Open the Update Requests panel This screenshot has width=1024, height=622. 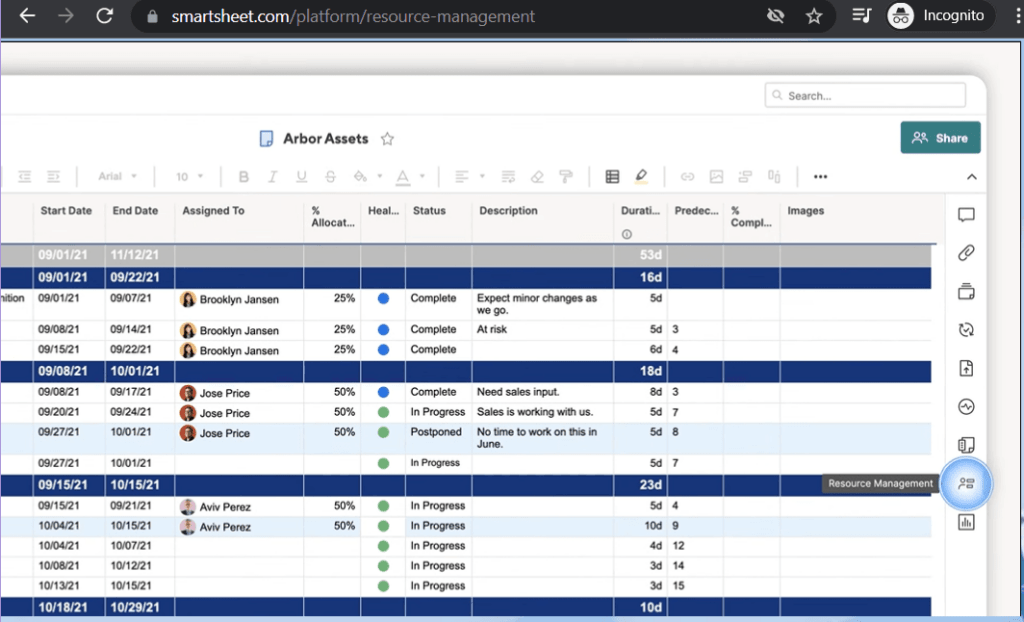(965, 329)
